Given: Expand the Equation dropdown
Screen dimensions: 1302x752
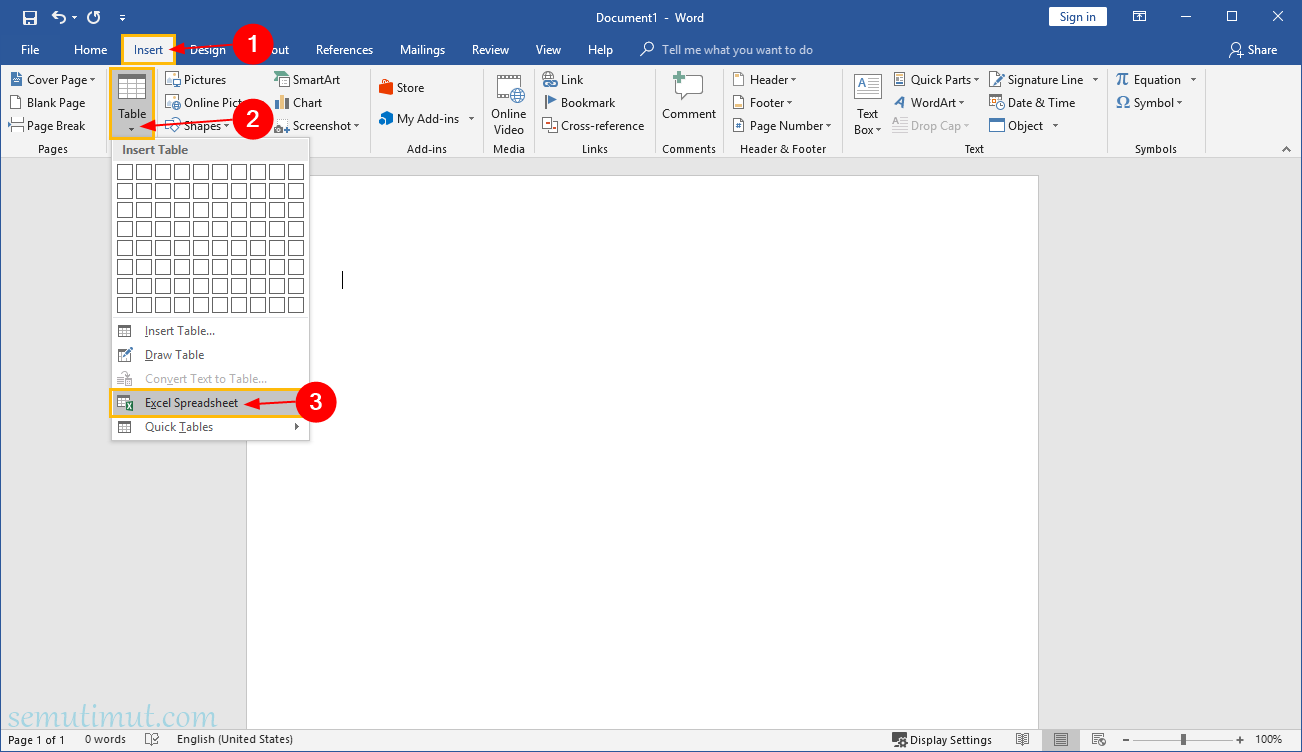Looking at the screenshot, I should point(1193,80).
